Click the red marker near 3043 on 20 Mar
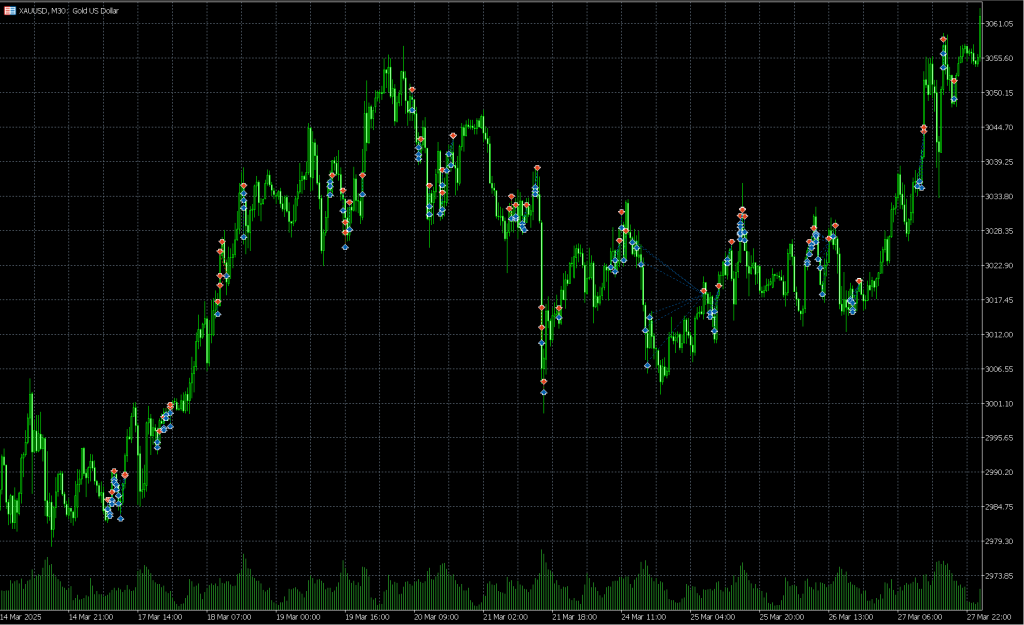Viewport: 1024px width, 625px height. click(453, 135)
